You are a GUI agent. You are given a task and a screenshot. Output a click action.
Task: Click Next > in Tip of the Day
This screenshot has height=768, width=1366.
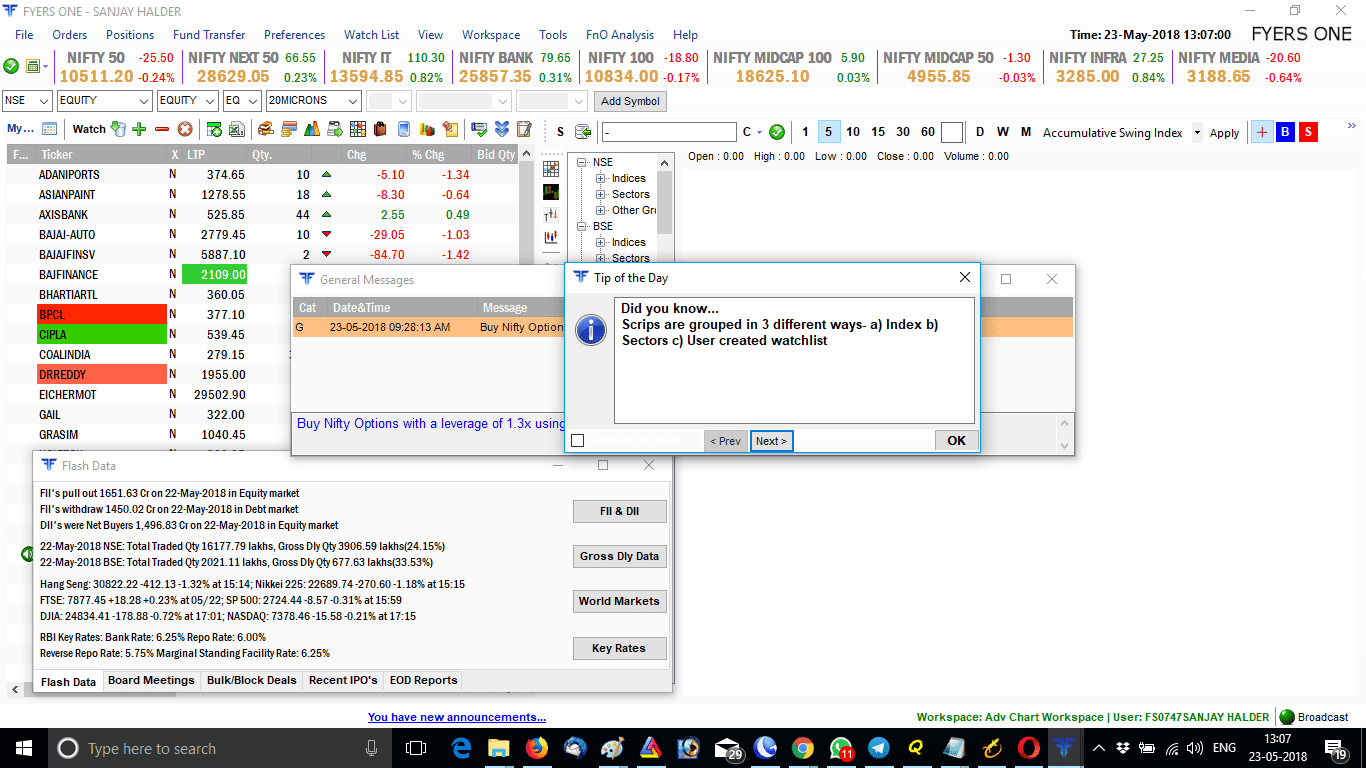pyautogui.click(x=771, y=441)
